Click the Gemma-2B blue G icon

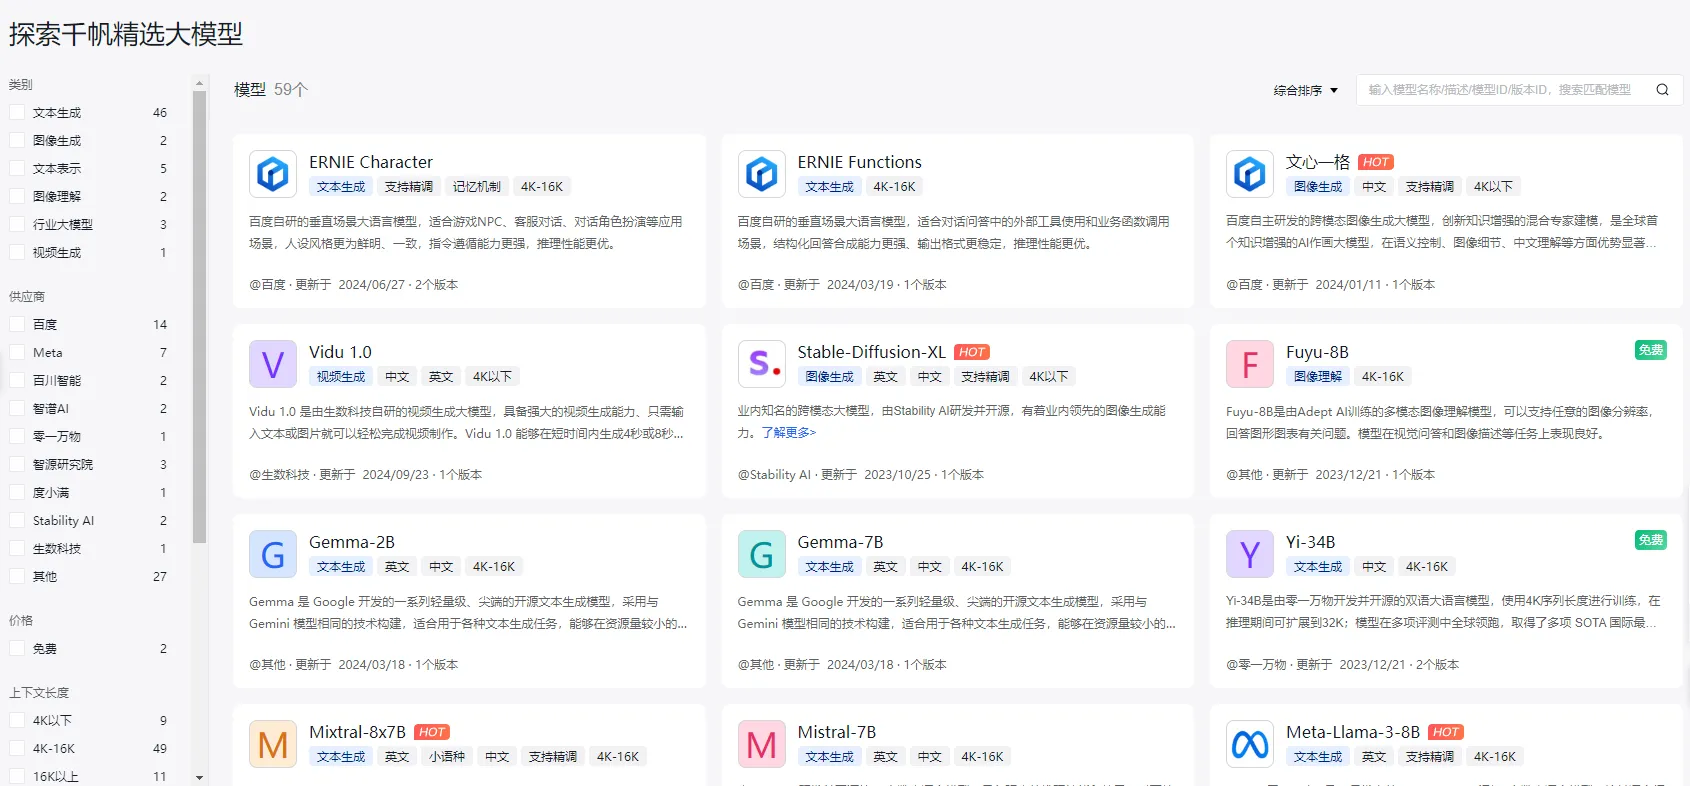pyautogui.click(x=273, y=554)
